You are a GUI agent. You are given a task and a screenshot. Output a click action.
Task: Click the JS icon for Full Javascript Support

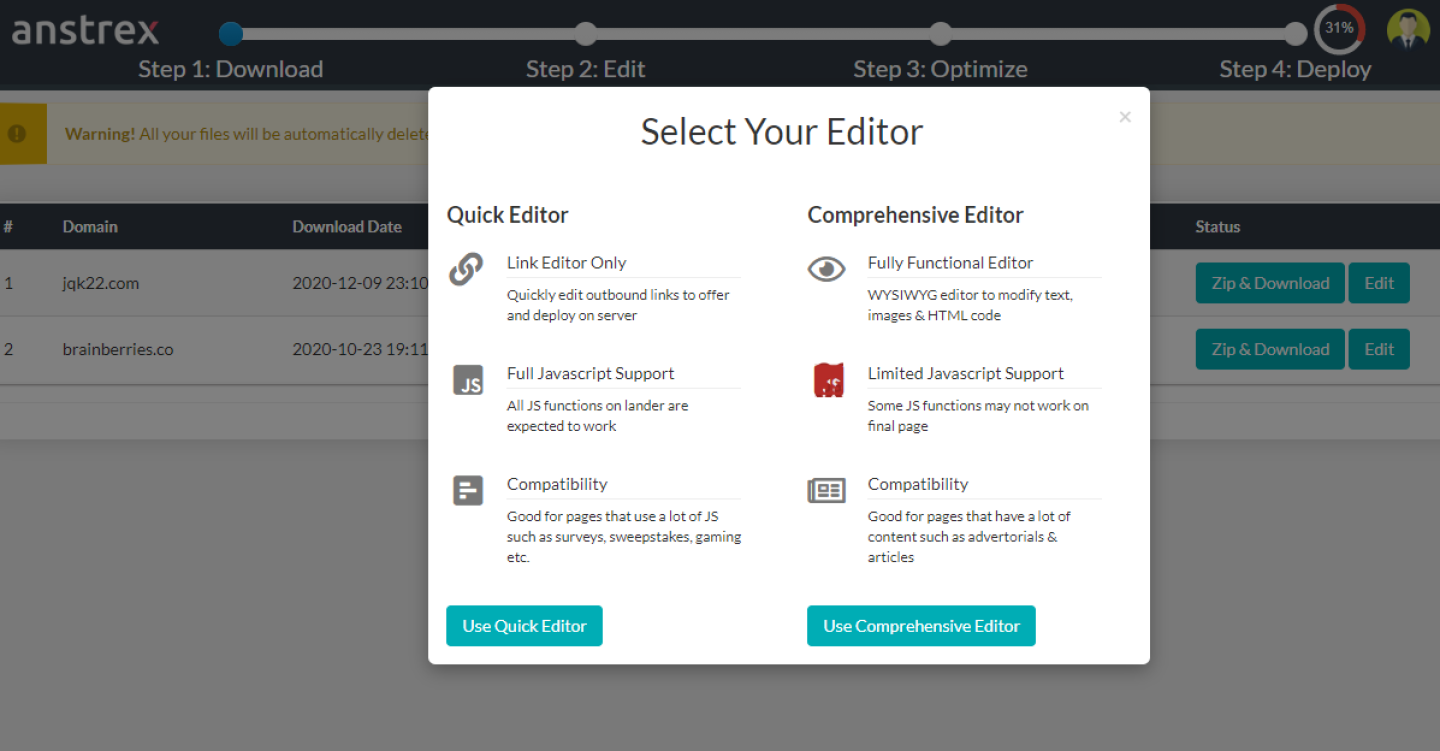click(468, 380)
